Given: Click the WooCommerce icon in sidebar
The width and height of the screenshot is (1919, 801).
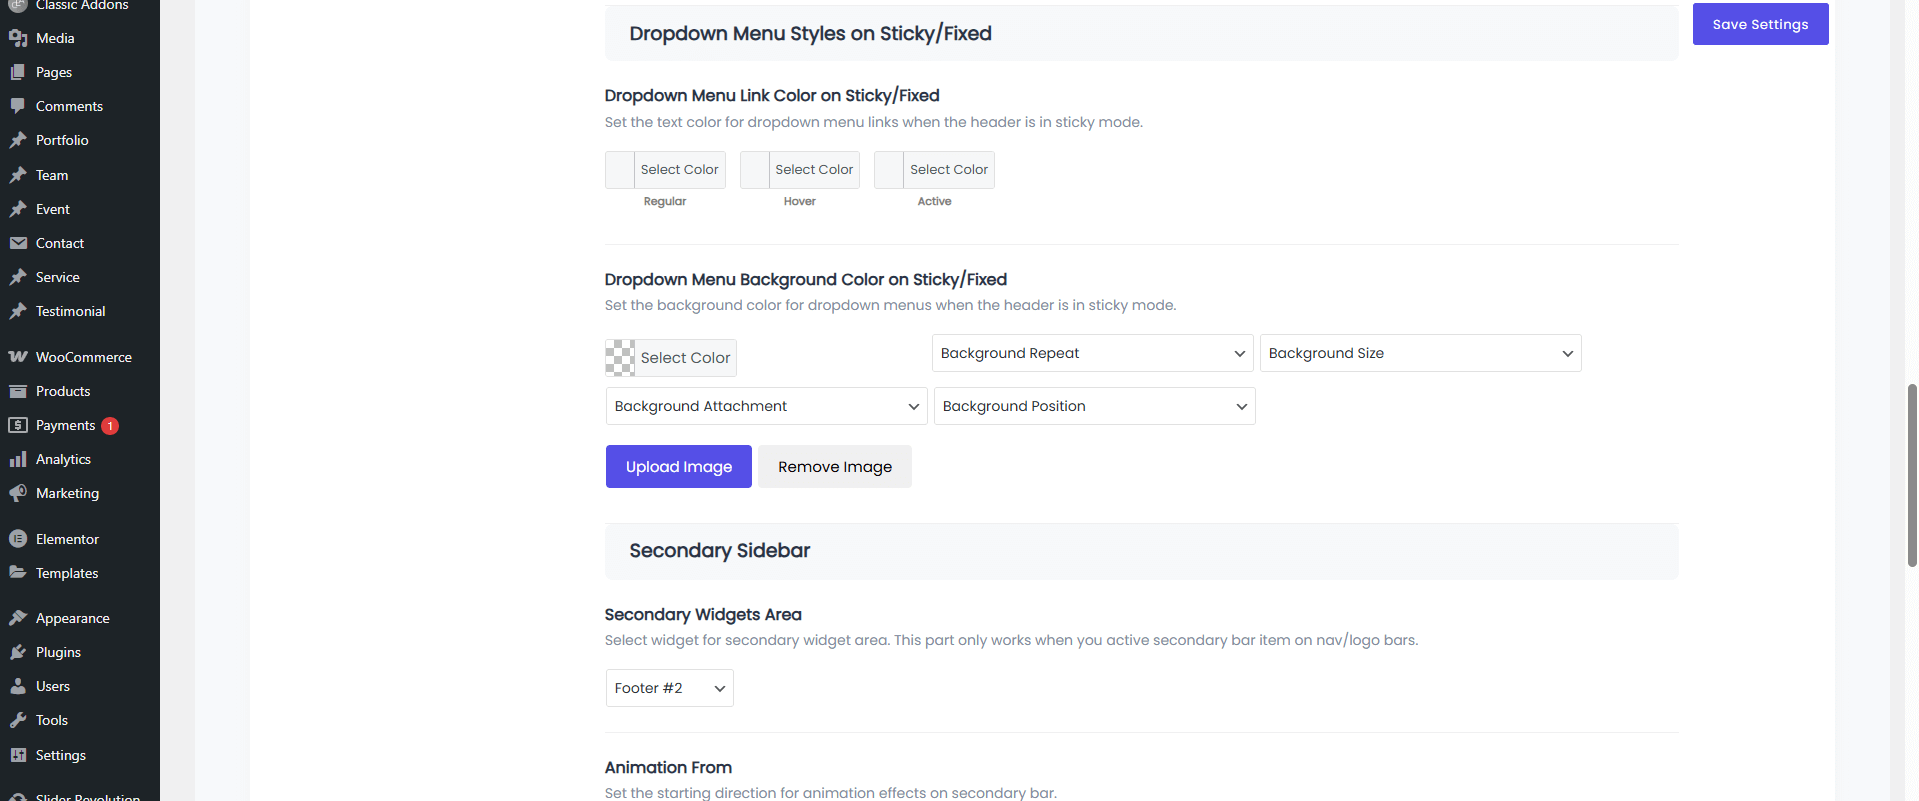Looking at the screenshot, I should click(18, 357).
